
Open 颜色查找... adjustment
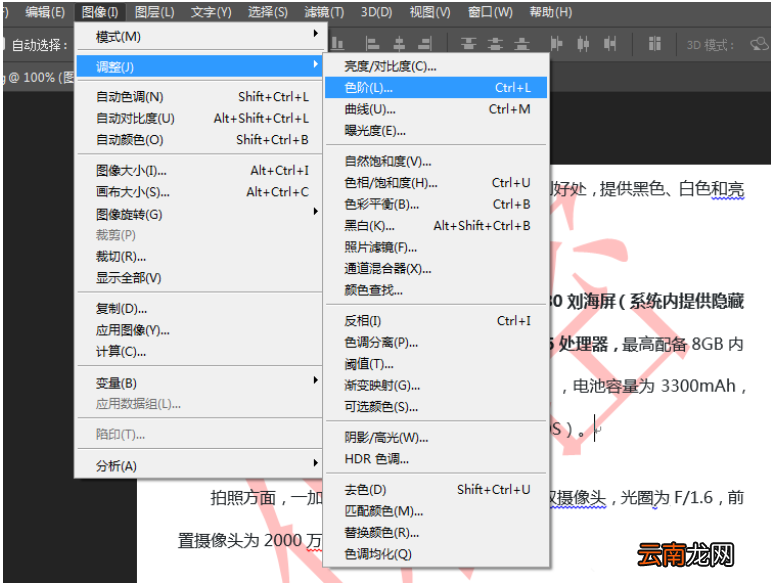tap(436, 290)
